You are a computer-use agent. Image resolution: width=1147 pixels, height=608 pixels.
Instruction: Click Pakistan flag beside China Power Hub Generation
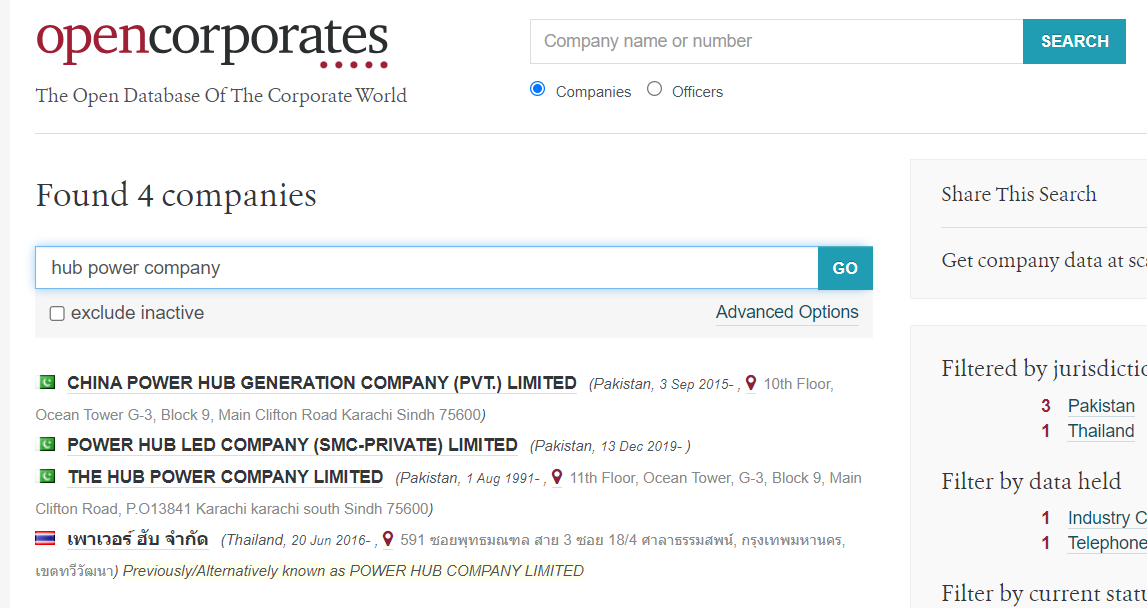pos(46,382)
